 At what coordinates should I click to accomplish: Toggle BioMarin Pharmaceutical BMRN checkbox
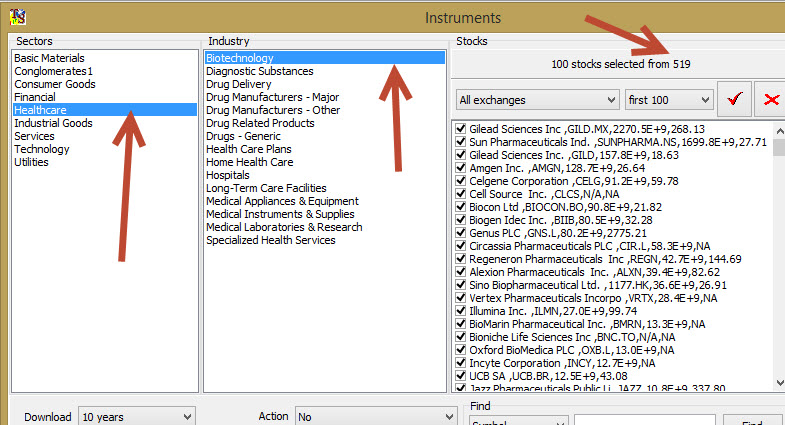tap(461, 324)
